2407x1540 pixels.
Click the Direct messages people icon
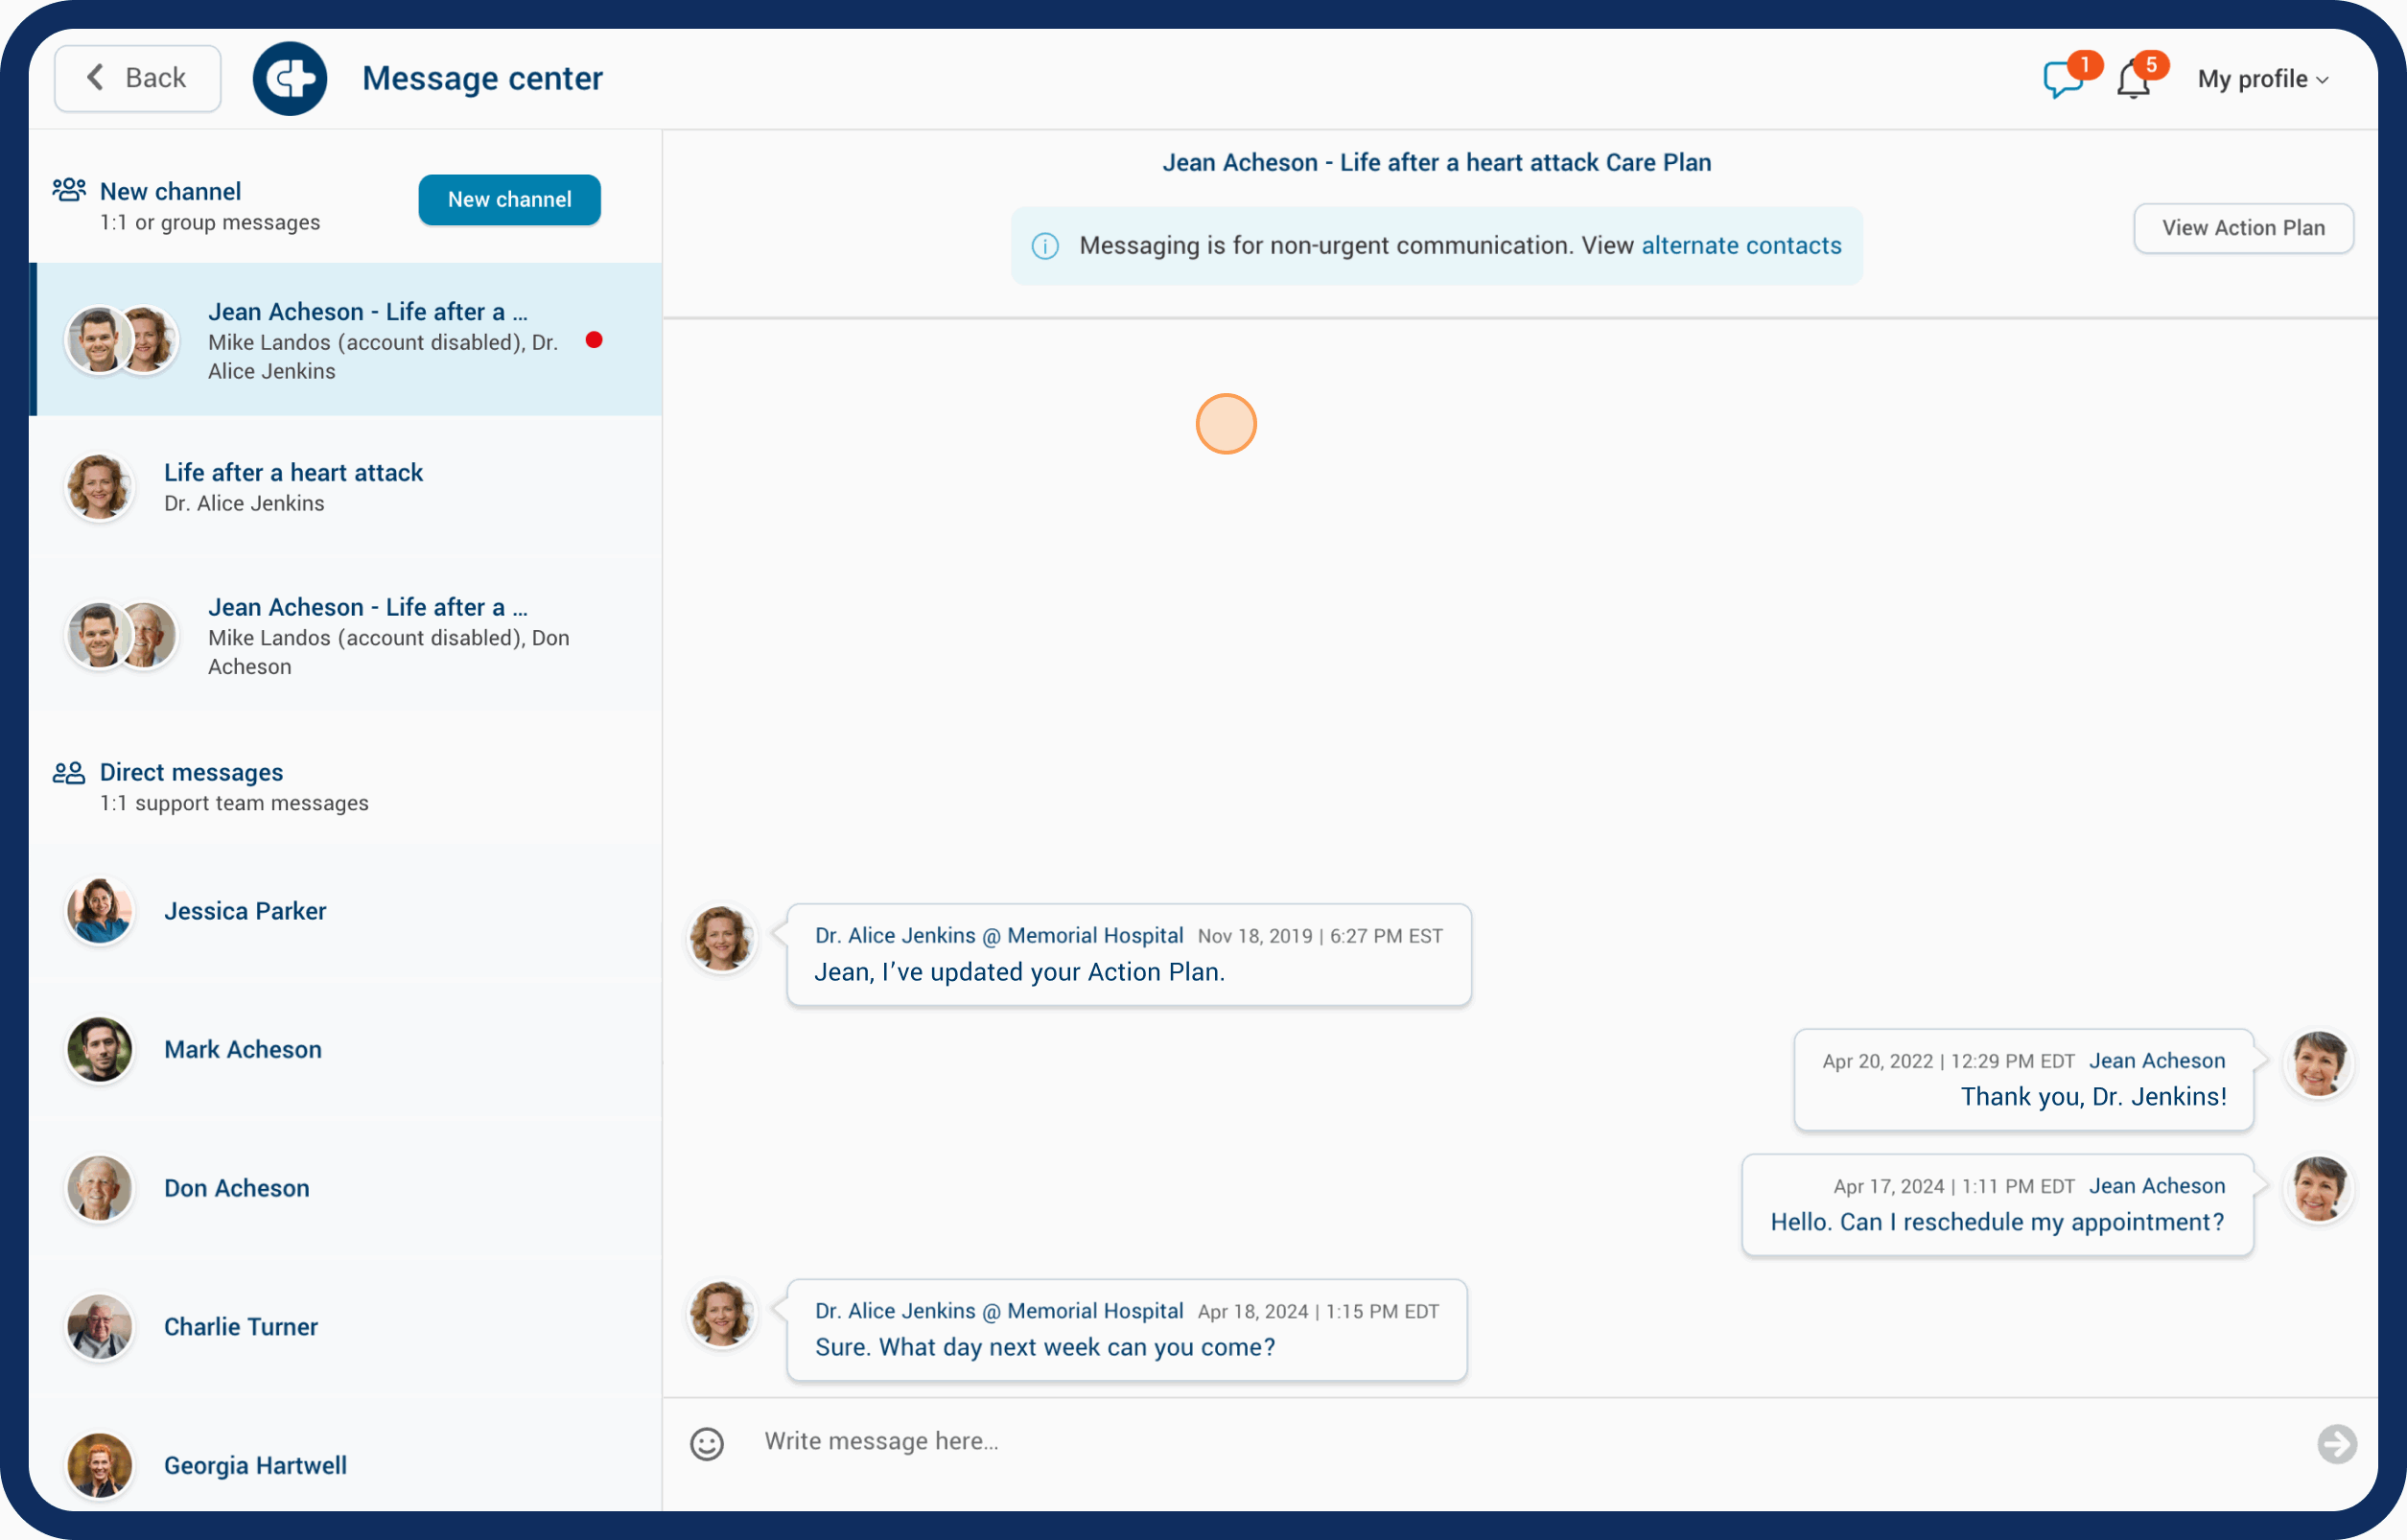tap(69, 772)
